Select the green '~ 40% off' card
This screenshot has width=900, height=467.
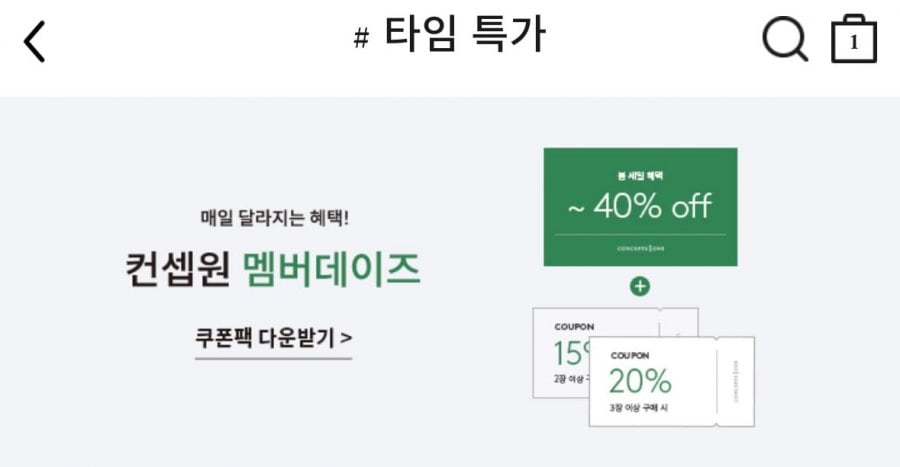[x=640, y=207]
